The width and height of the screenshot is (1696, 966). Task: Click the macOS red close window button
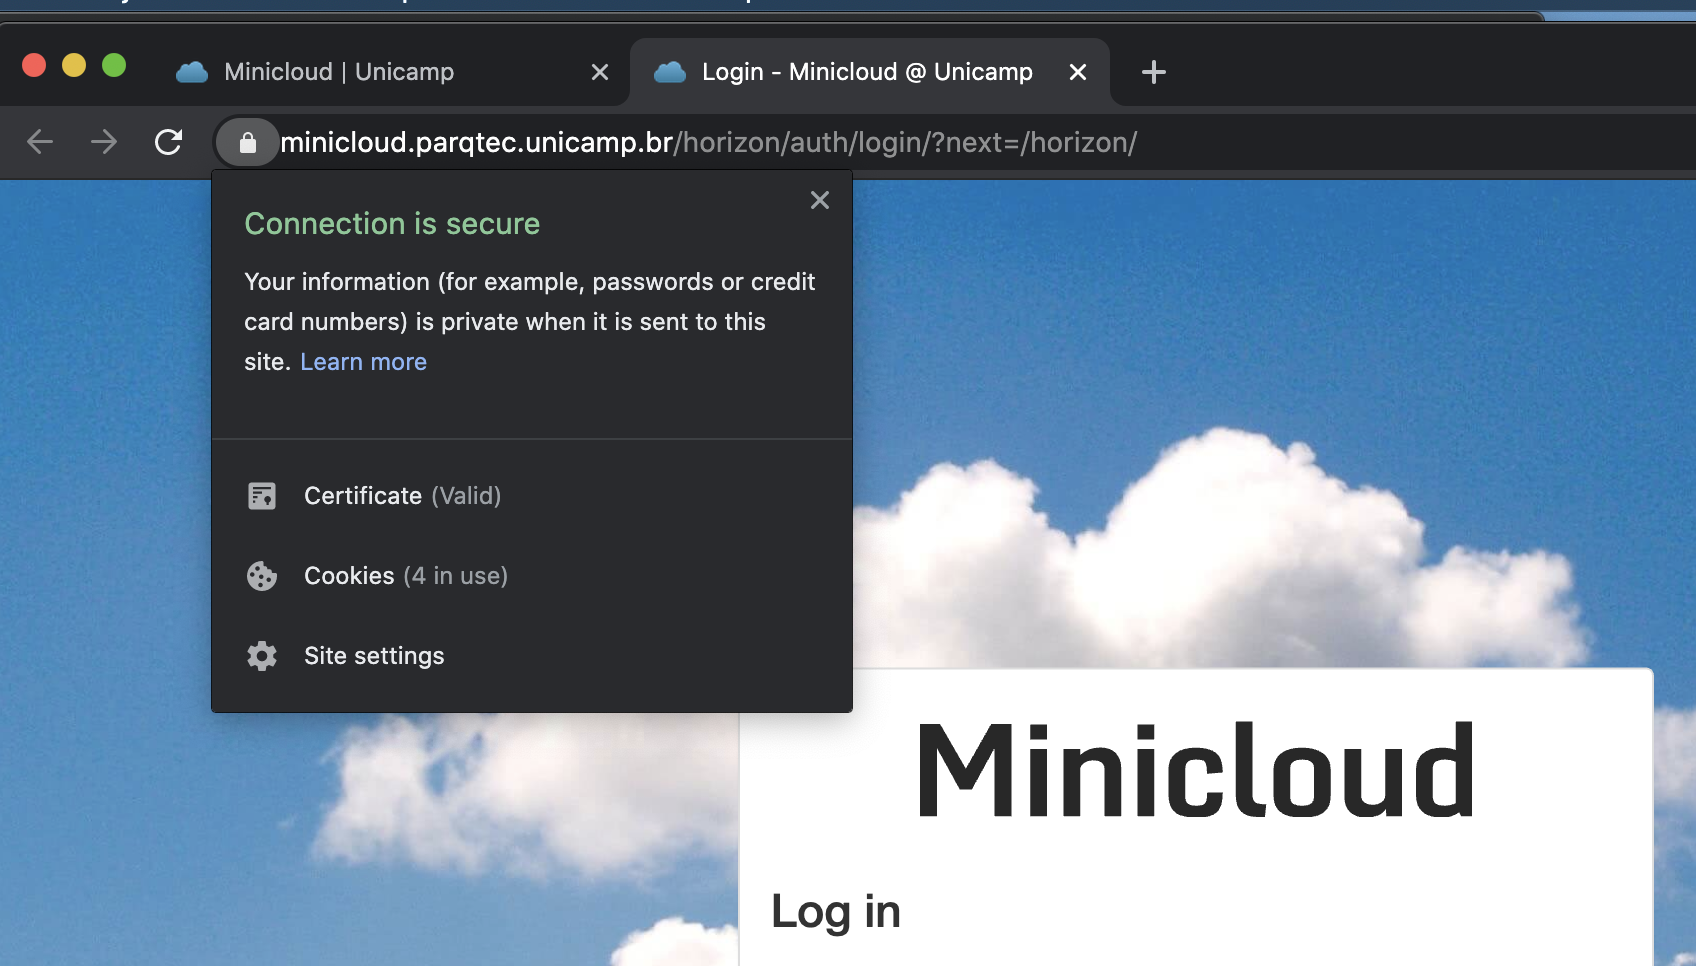[x=34, y=65]
